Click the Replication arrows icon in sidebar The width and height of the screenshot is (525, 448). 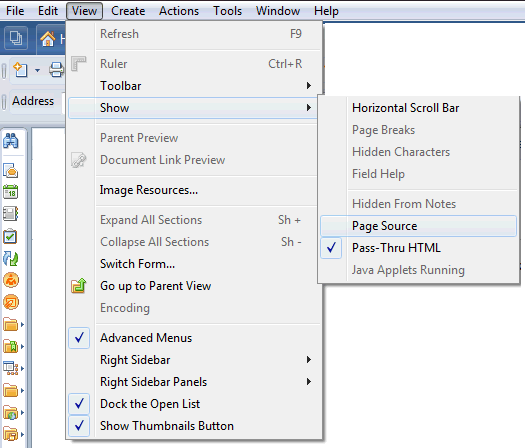11,258
